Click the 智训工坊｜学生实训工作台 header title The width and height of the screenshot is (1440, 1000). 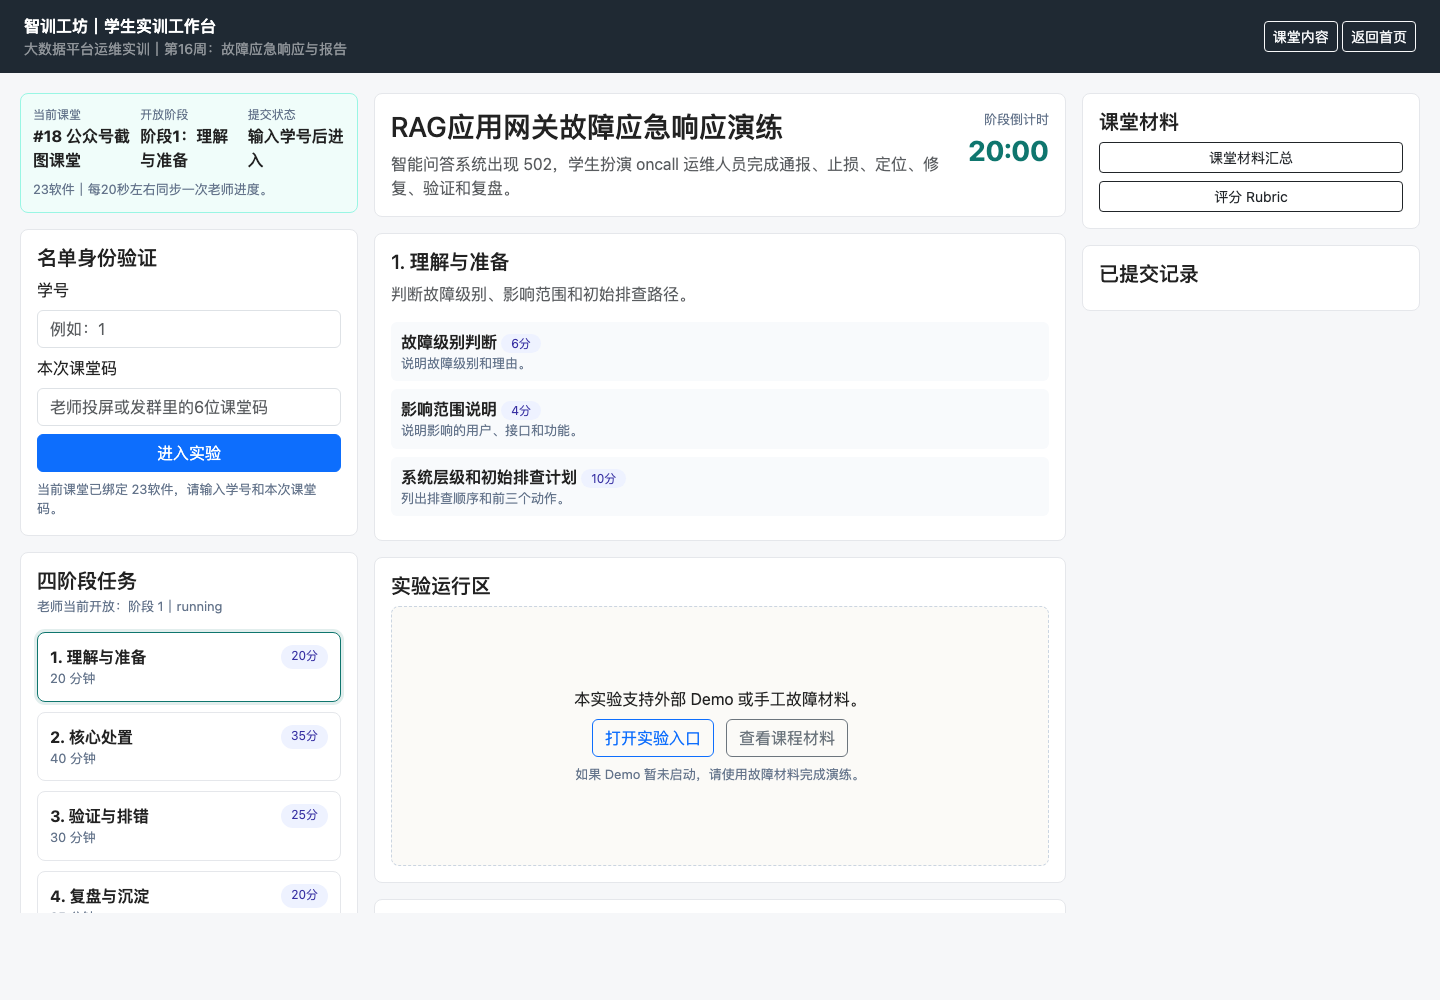[x=120, y=26]
